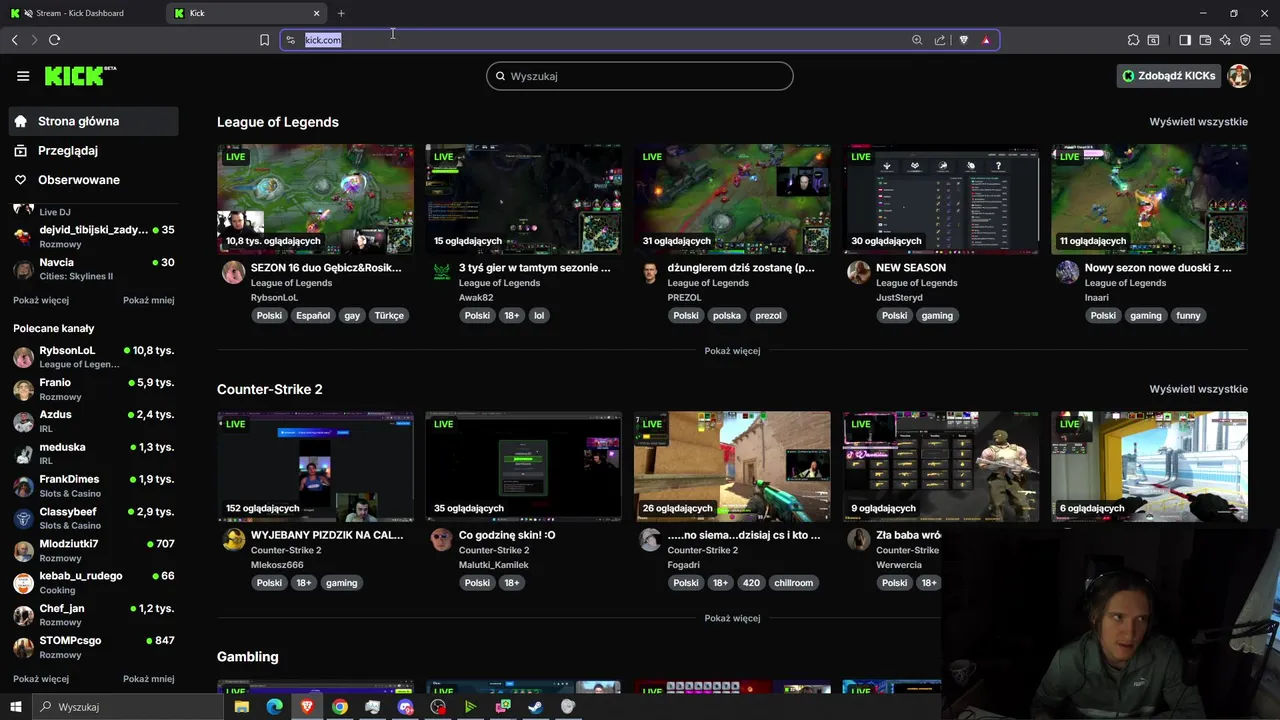
Task: Expand Pokaż więcej under League of Legends
Action: tap(732, 351)
